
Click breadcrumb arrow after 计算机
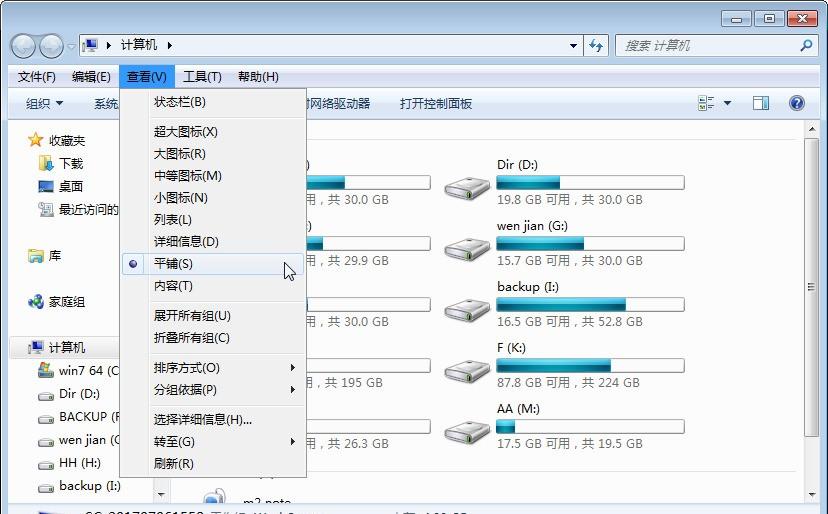pos(170,45)
